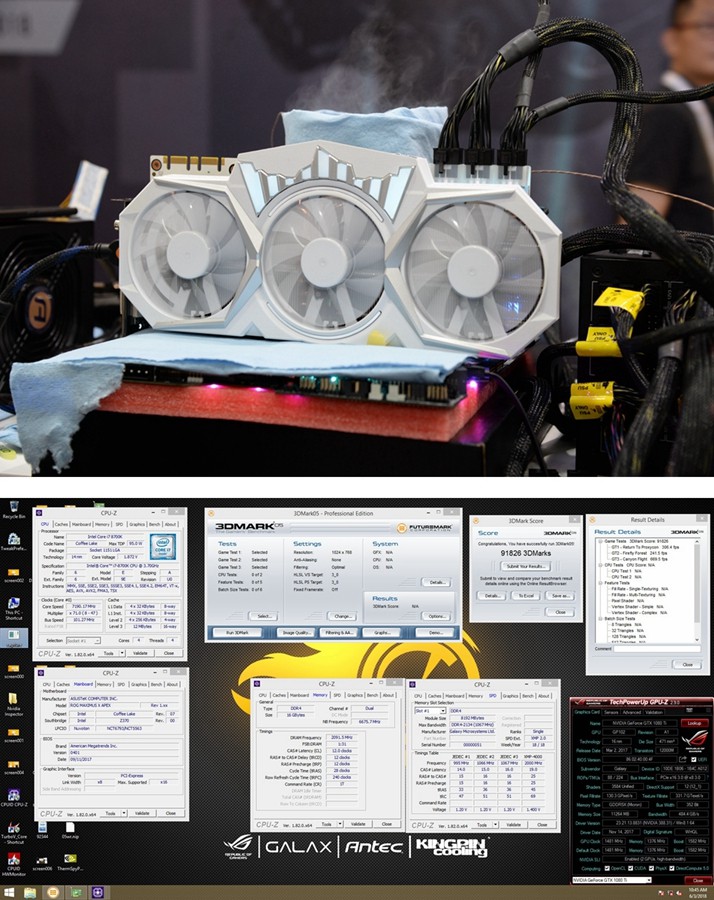Open the 05wr.zip desktop file
The height and width of the screenshot is (900, 714).
[70, 830]
